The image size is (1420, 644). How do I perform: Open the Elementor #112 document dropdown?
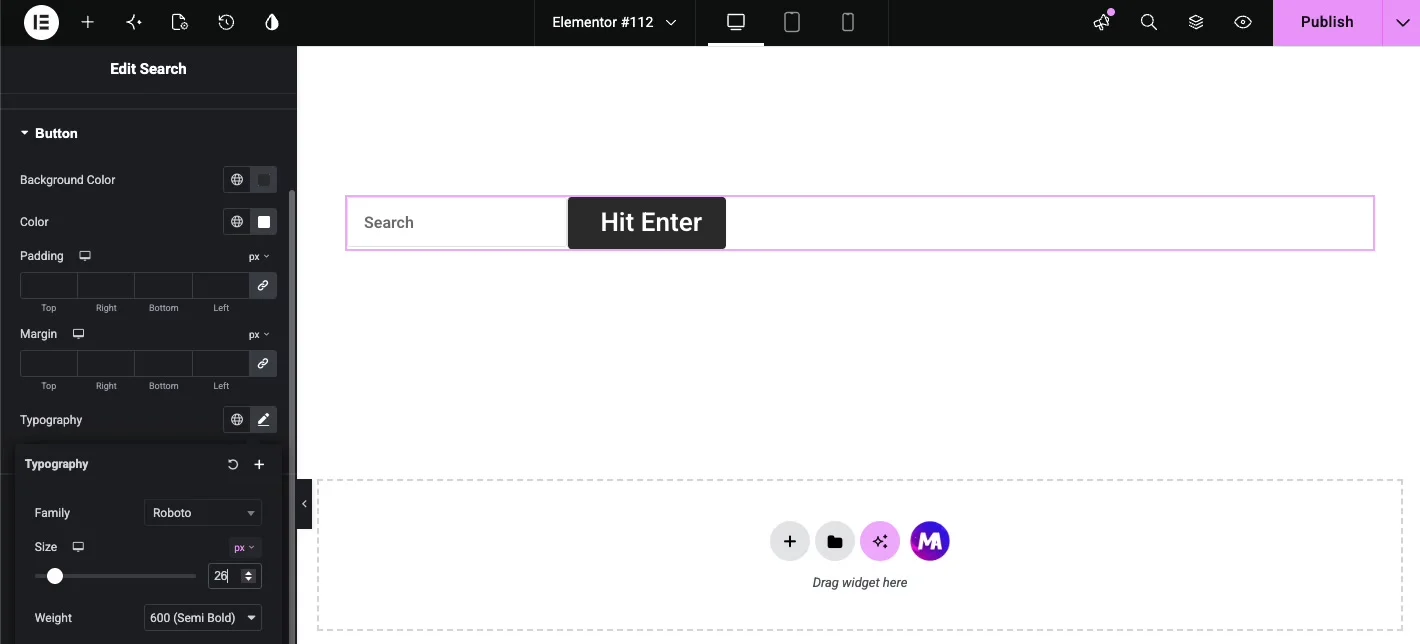[614, 22]
